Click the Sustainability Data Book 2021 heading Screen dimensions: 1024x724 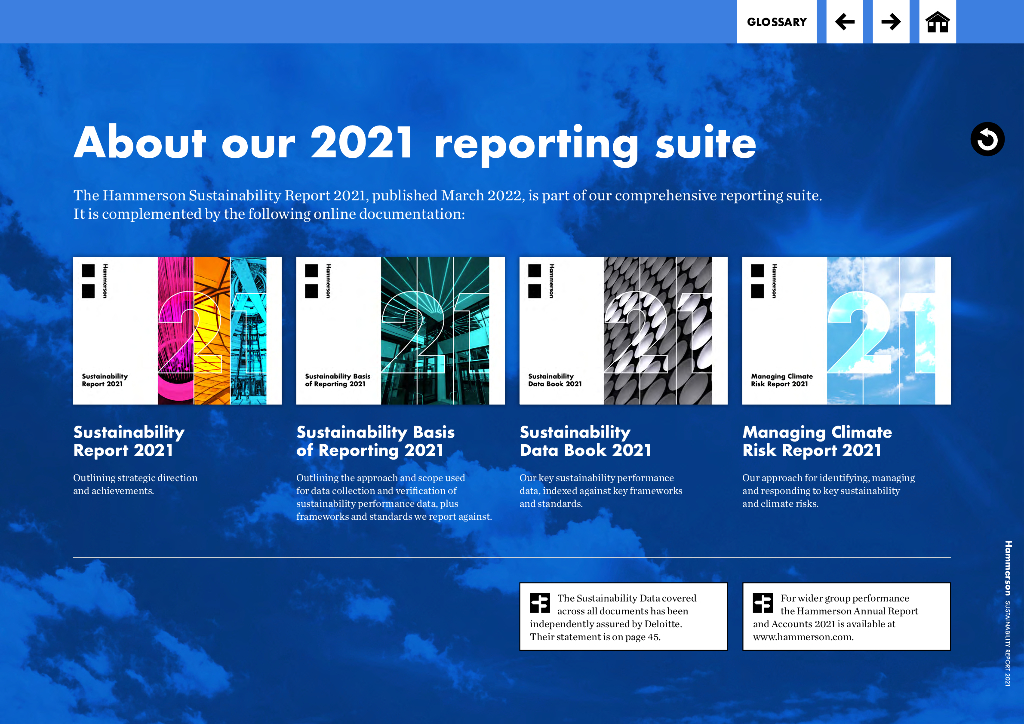pyautogui.click(x=585, y=441)
